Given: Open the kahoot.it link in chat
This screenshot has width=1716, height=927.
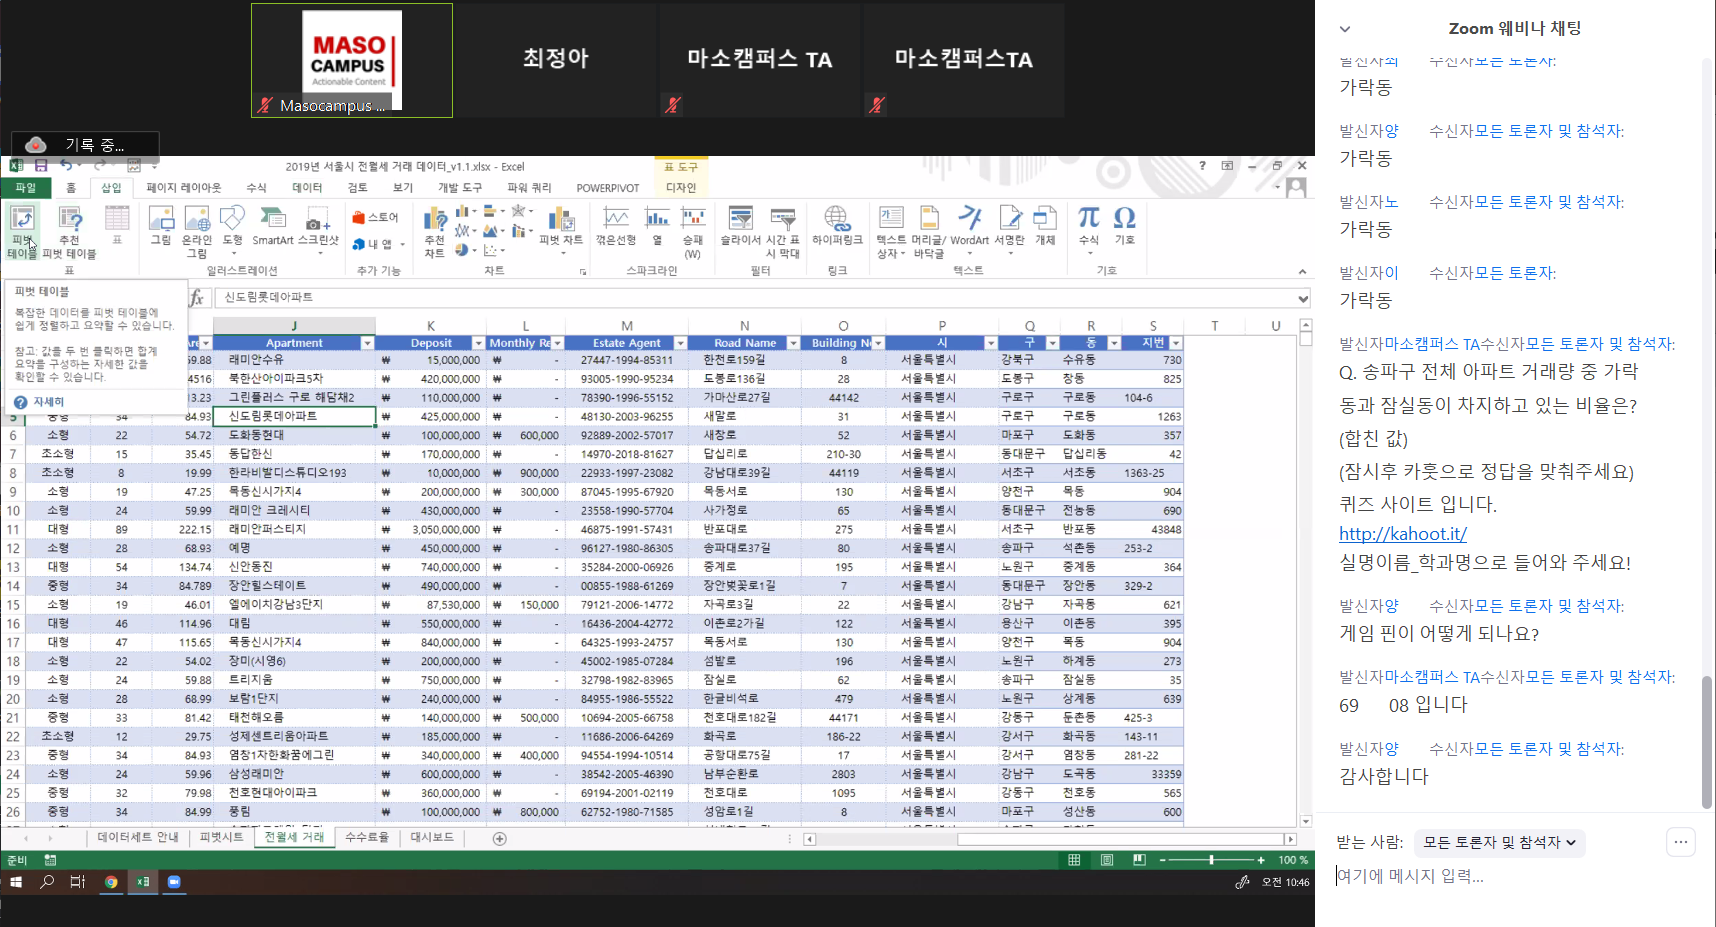Looking at the screenshot, I should coord(1402,534).
